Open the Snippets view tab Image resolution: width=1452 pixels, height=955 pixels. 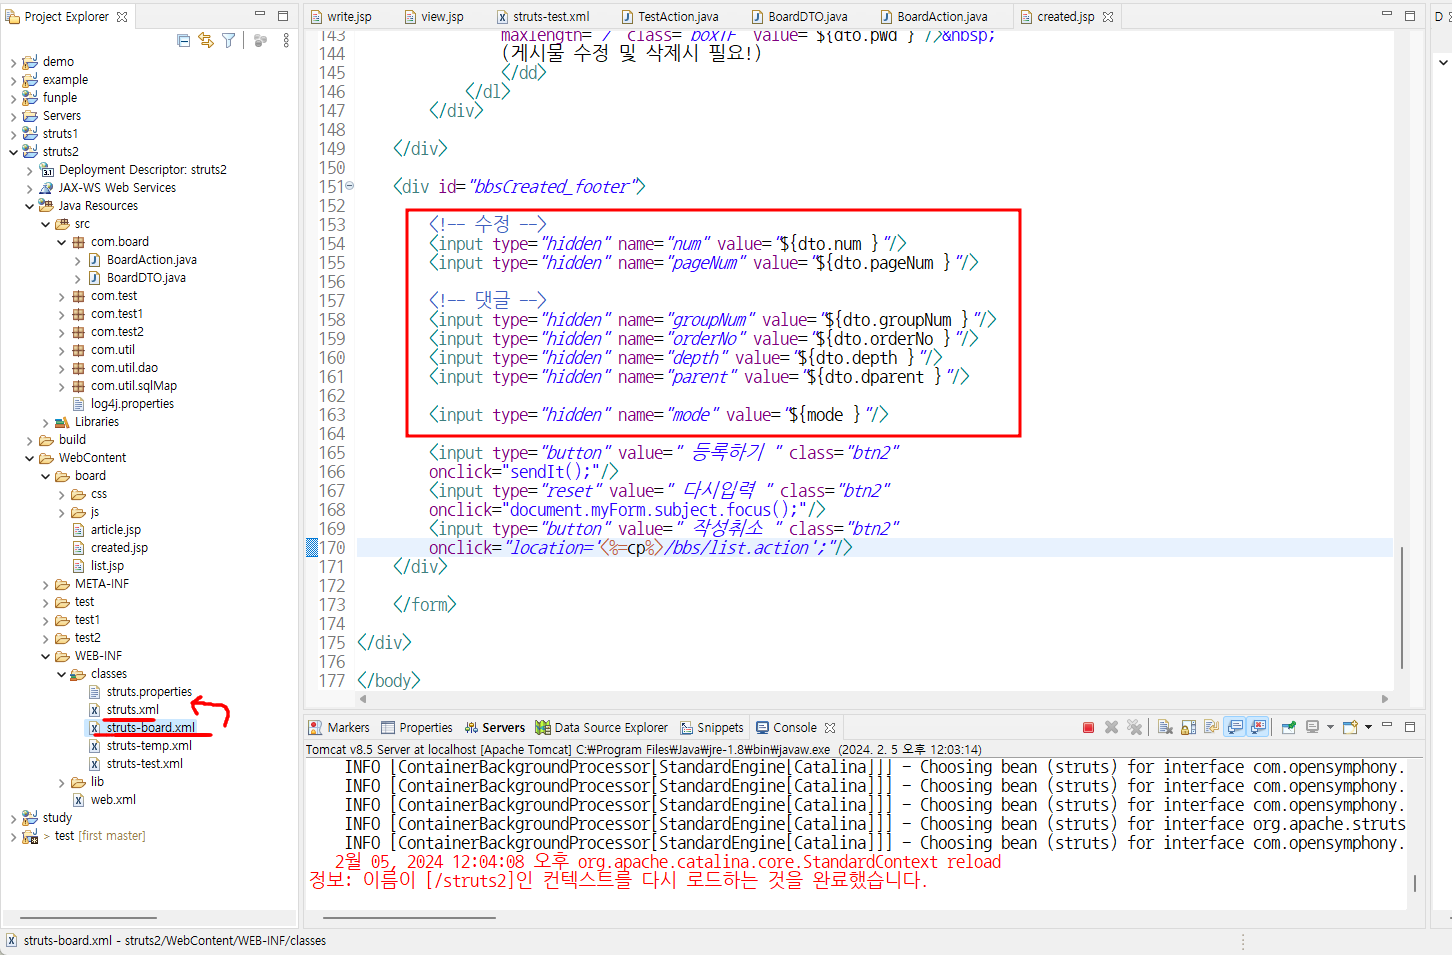pyautogui.click(x=712, y=728)
